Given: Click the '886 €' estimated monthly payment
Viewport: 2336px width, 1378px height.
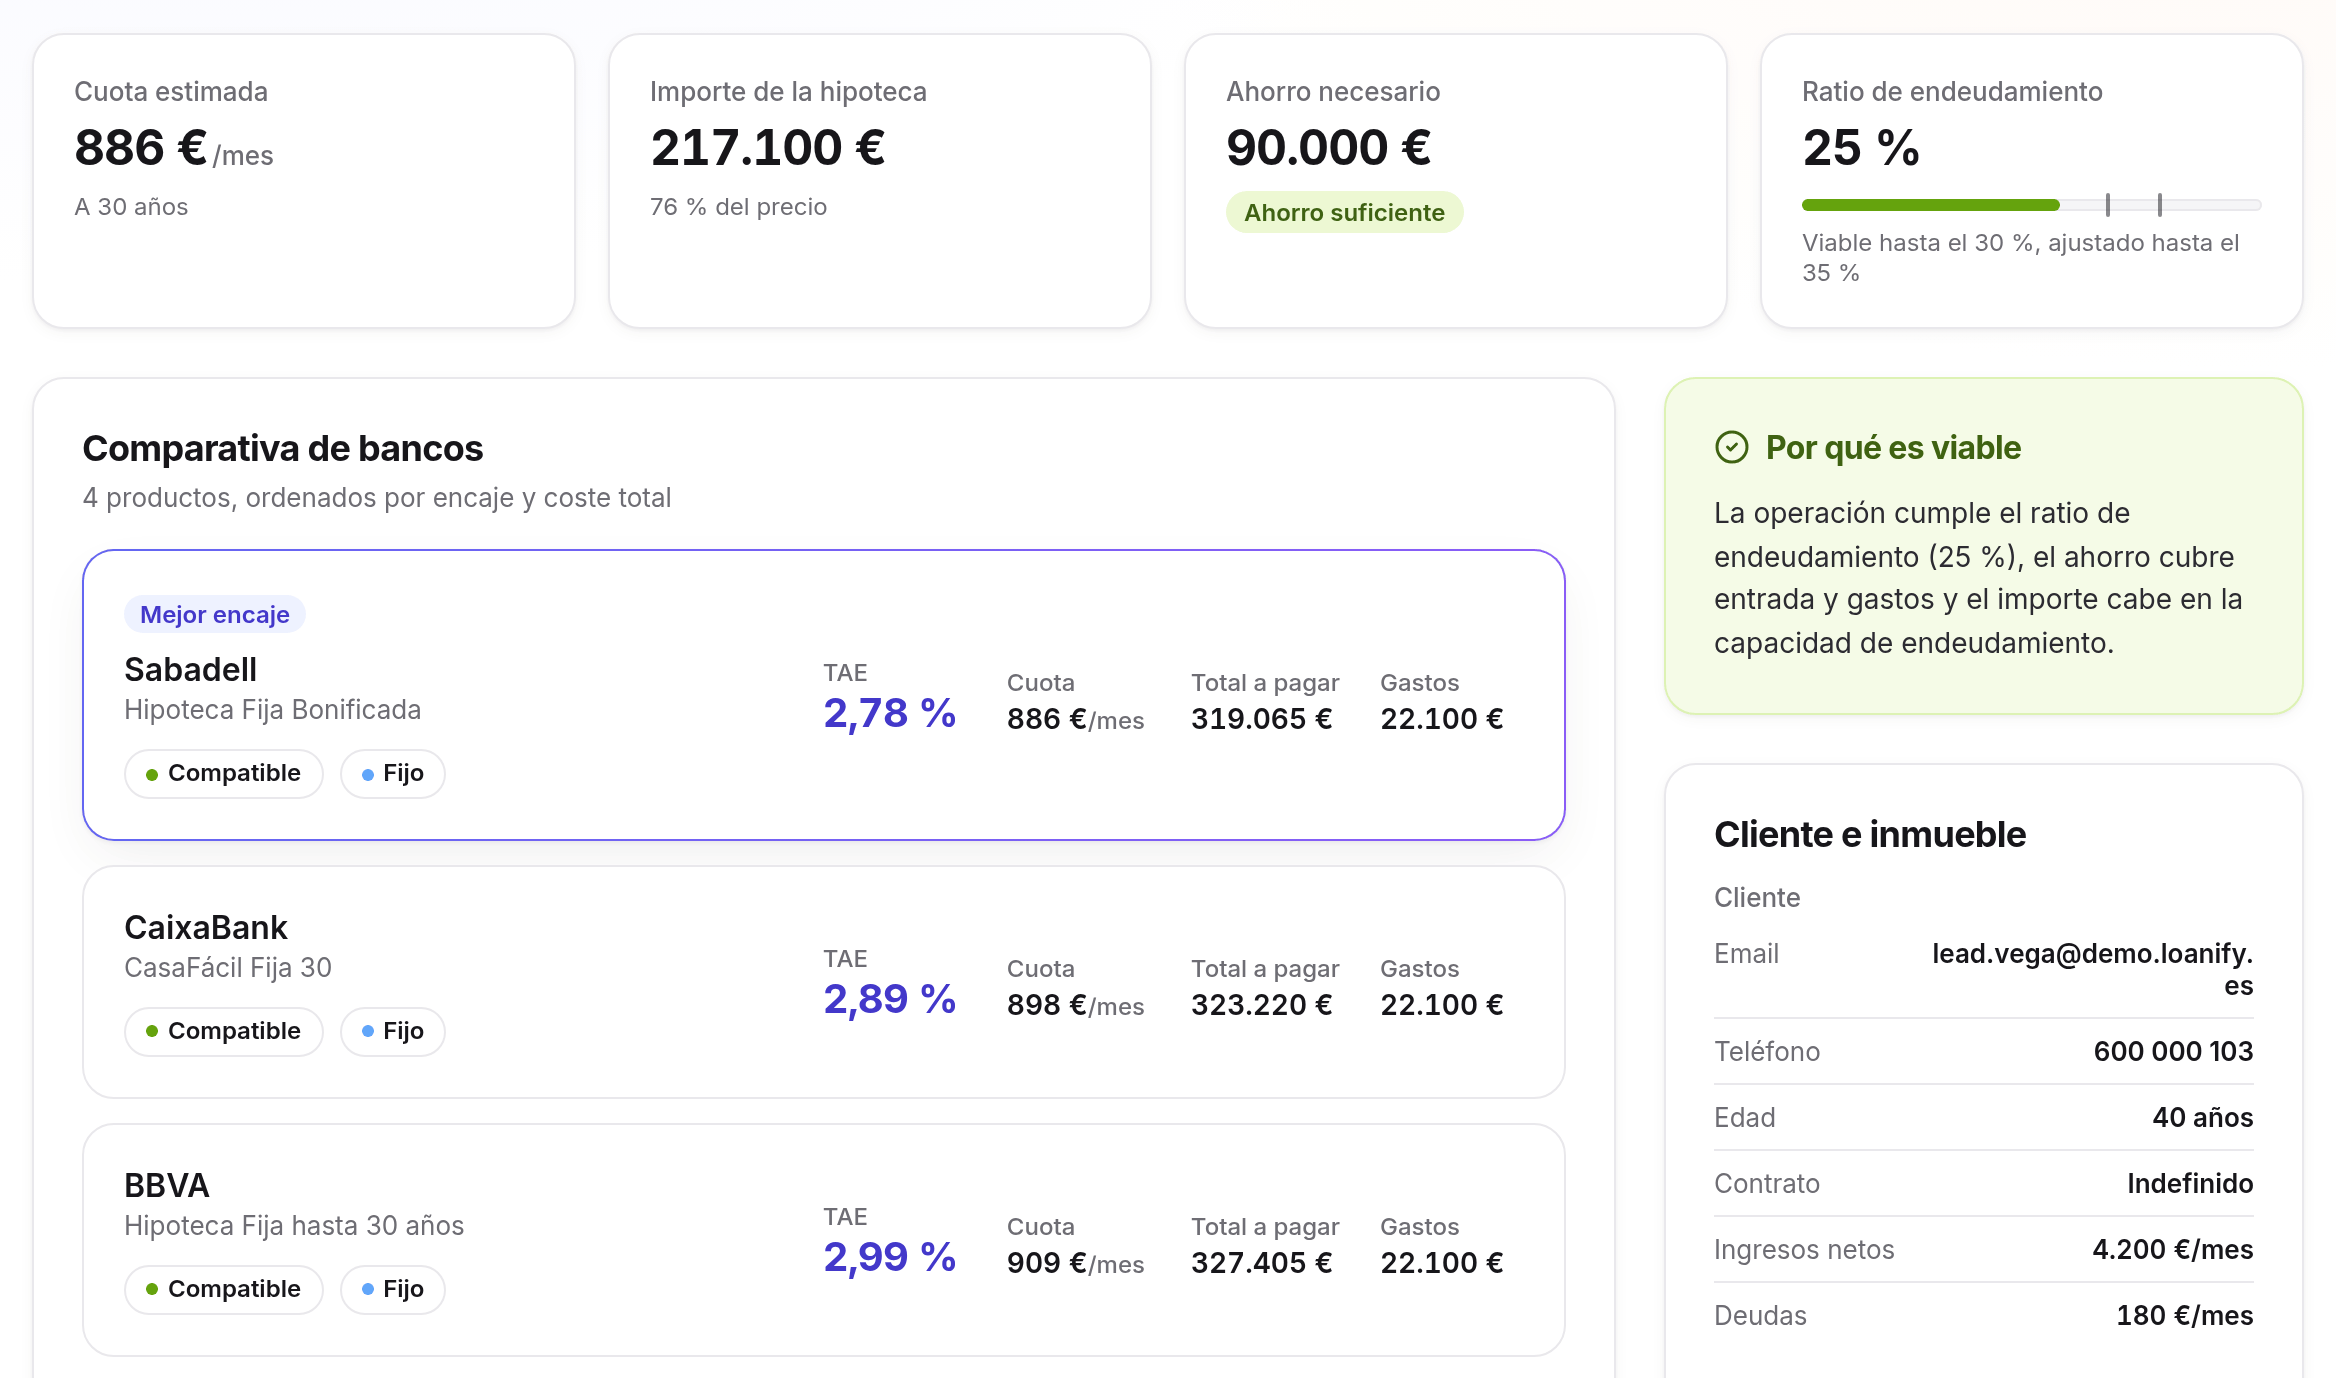Looking at the screenshot, I should coord(141,148).
